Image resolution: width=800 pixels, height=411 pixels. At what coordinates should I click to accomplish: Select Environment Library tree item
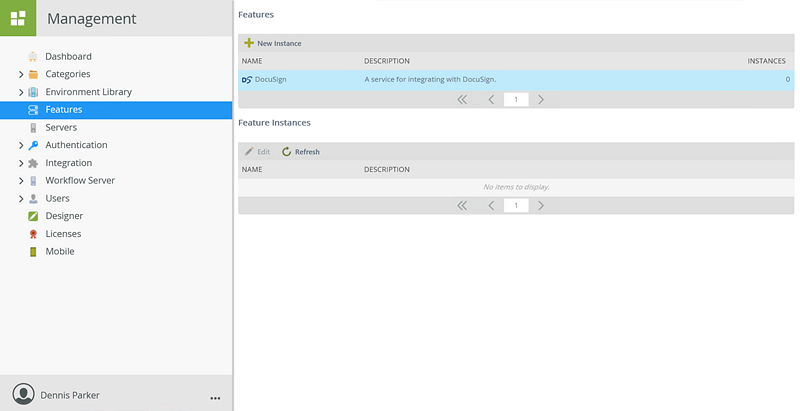point(89,92)
